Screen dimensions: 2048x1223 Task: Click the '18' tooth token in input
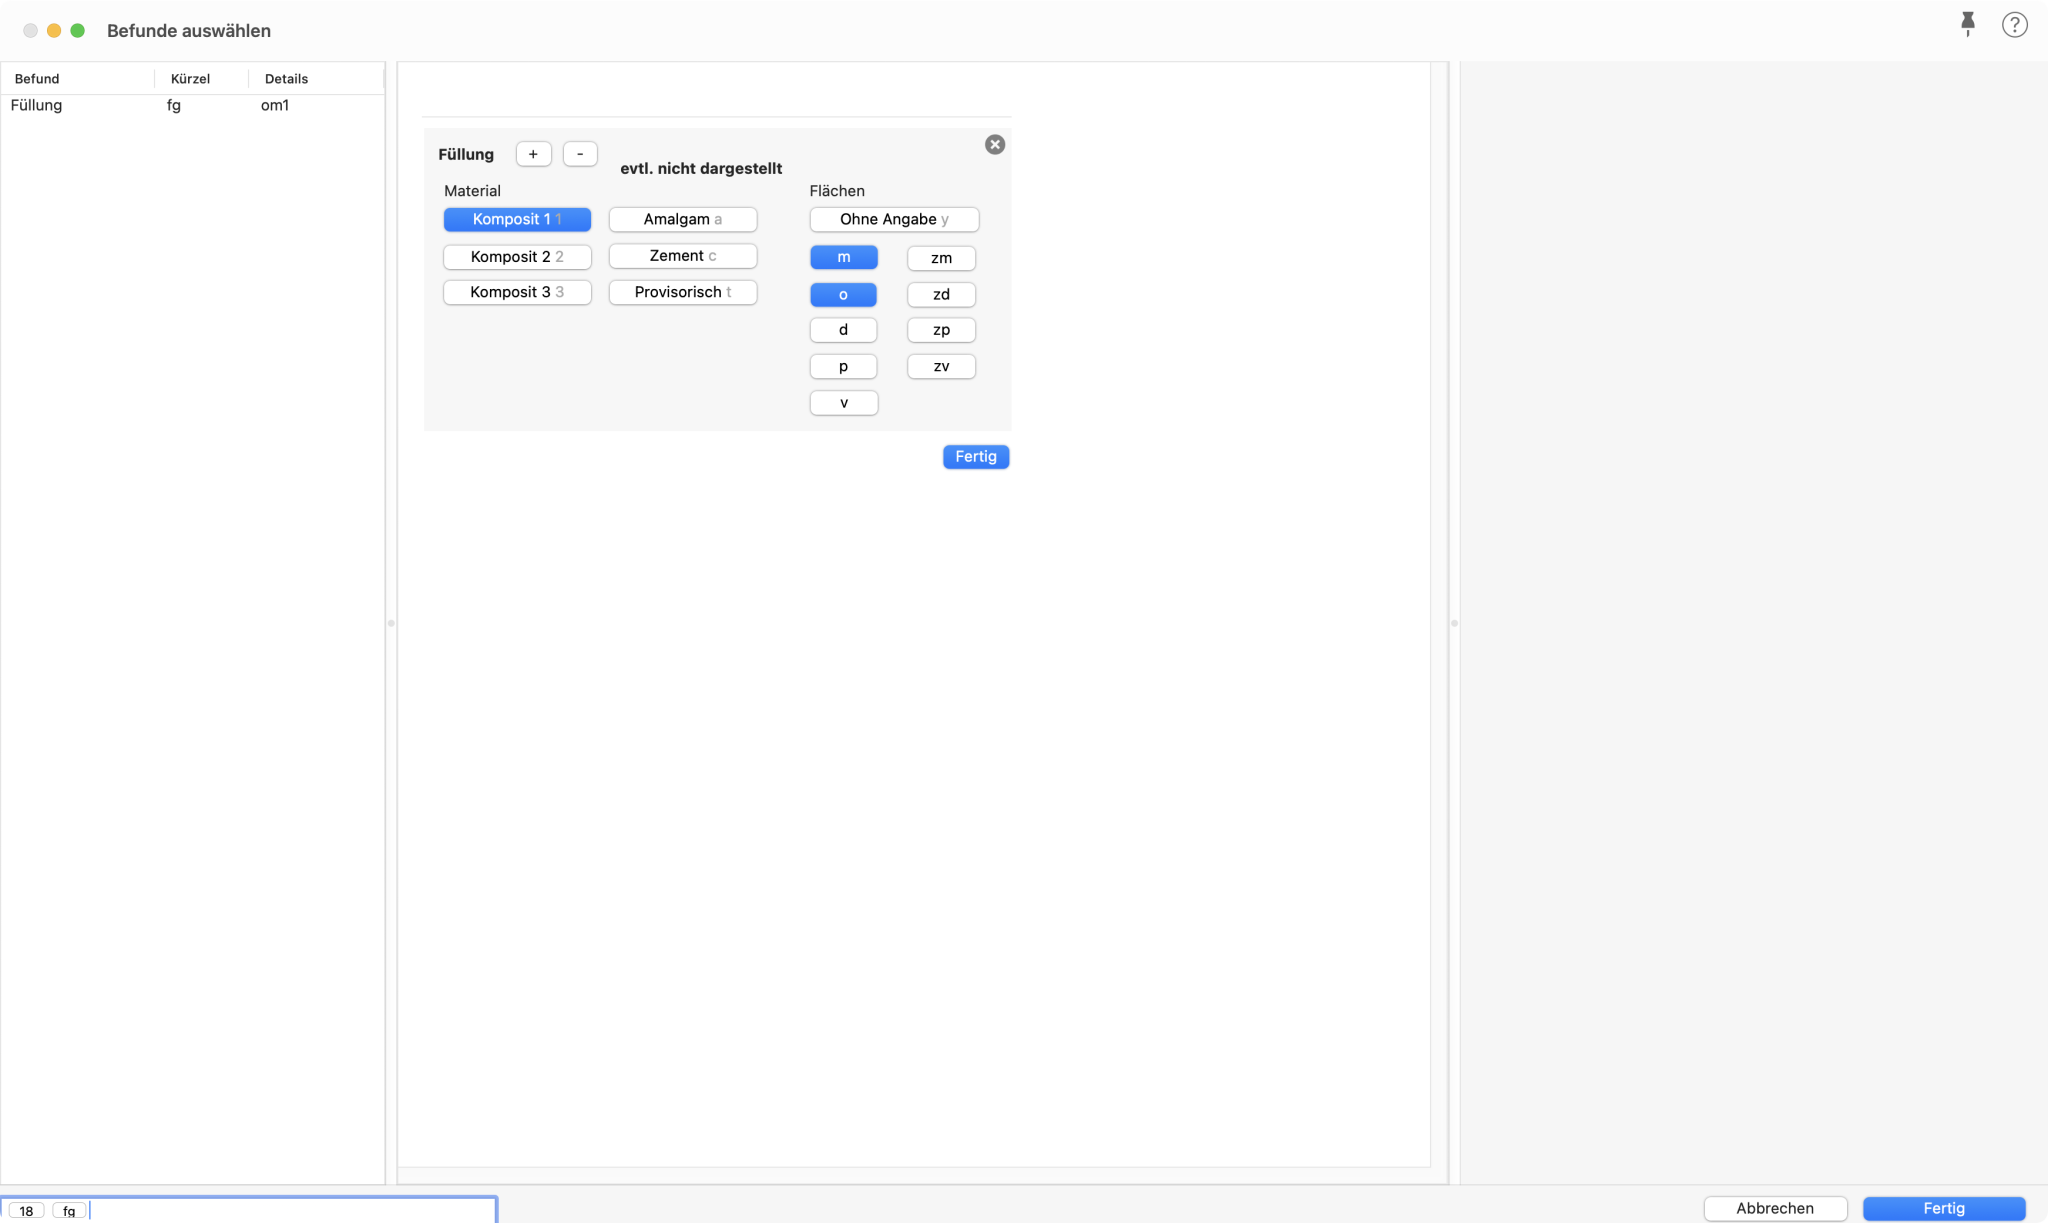26,1211
